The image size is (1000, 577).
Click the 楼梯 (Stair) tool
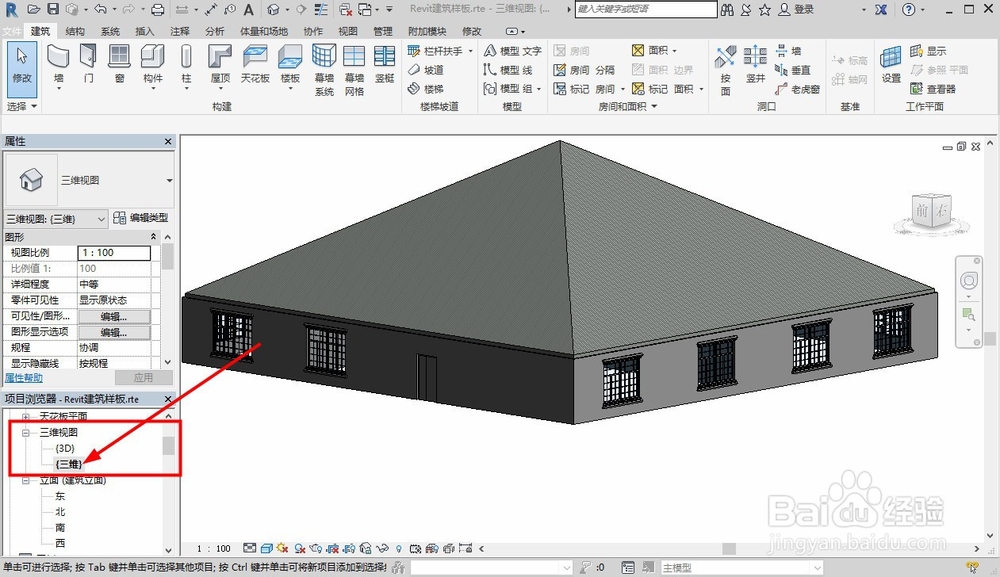tap(426, 89)
